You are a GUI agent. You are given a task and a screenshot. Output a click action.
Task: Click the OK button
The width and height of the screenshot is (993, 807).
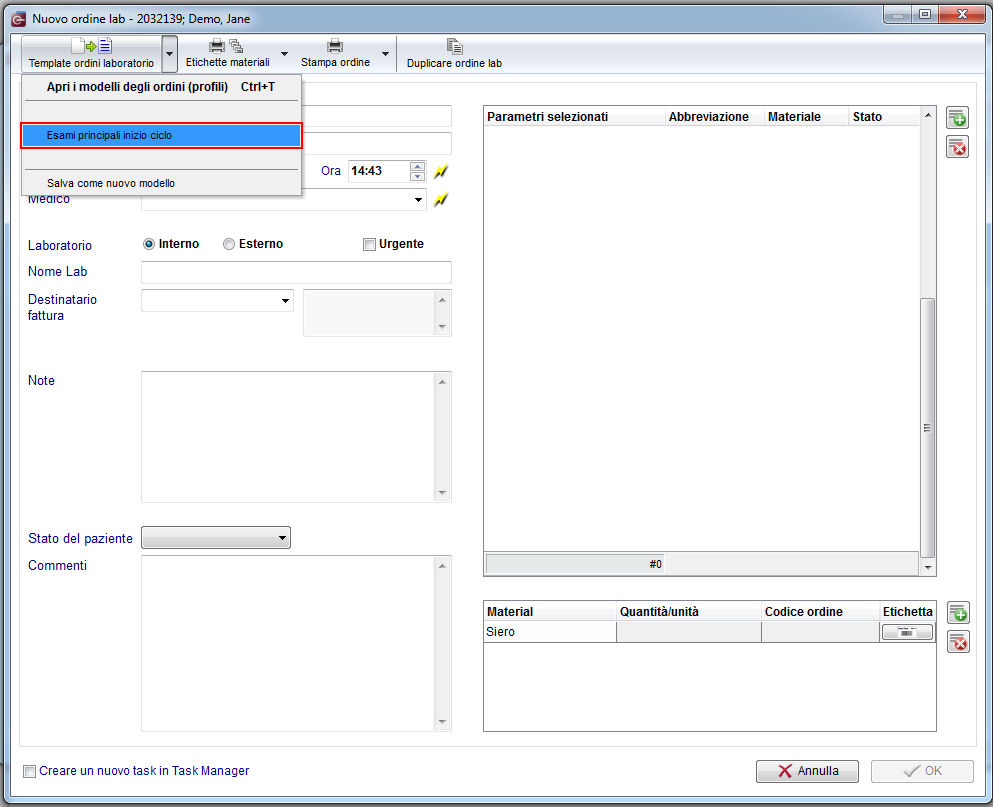[922, 771]
